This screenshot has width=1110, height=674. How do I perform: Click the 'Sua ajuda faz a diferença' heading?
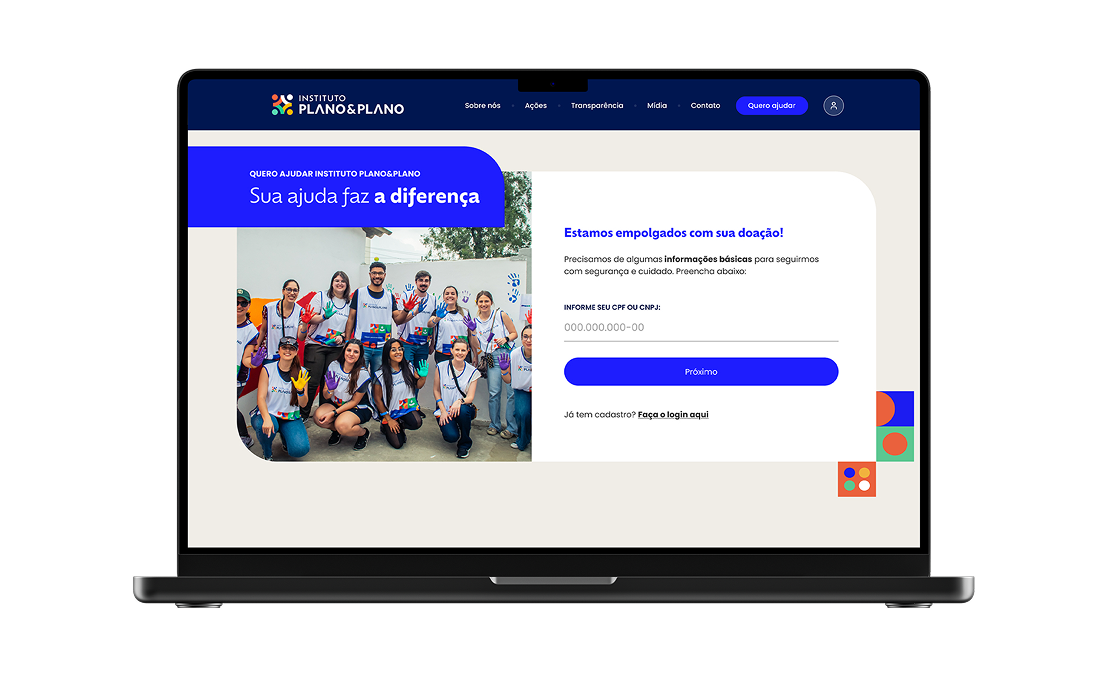pos(364,197)
